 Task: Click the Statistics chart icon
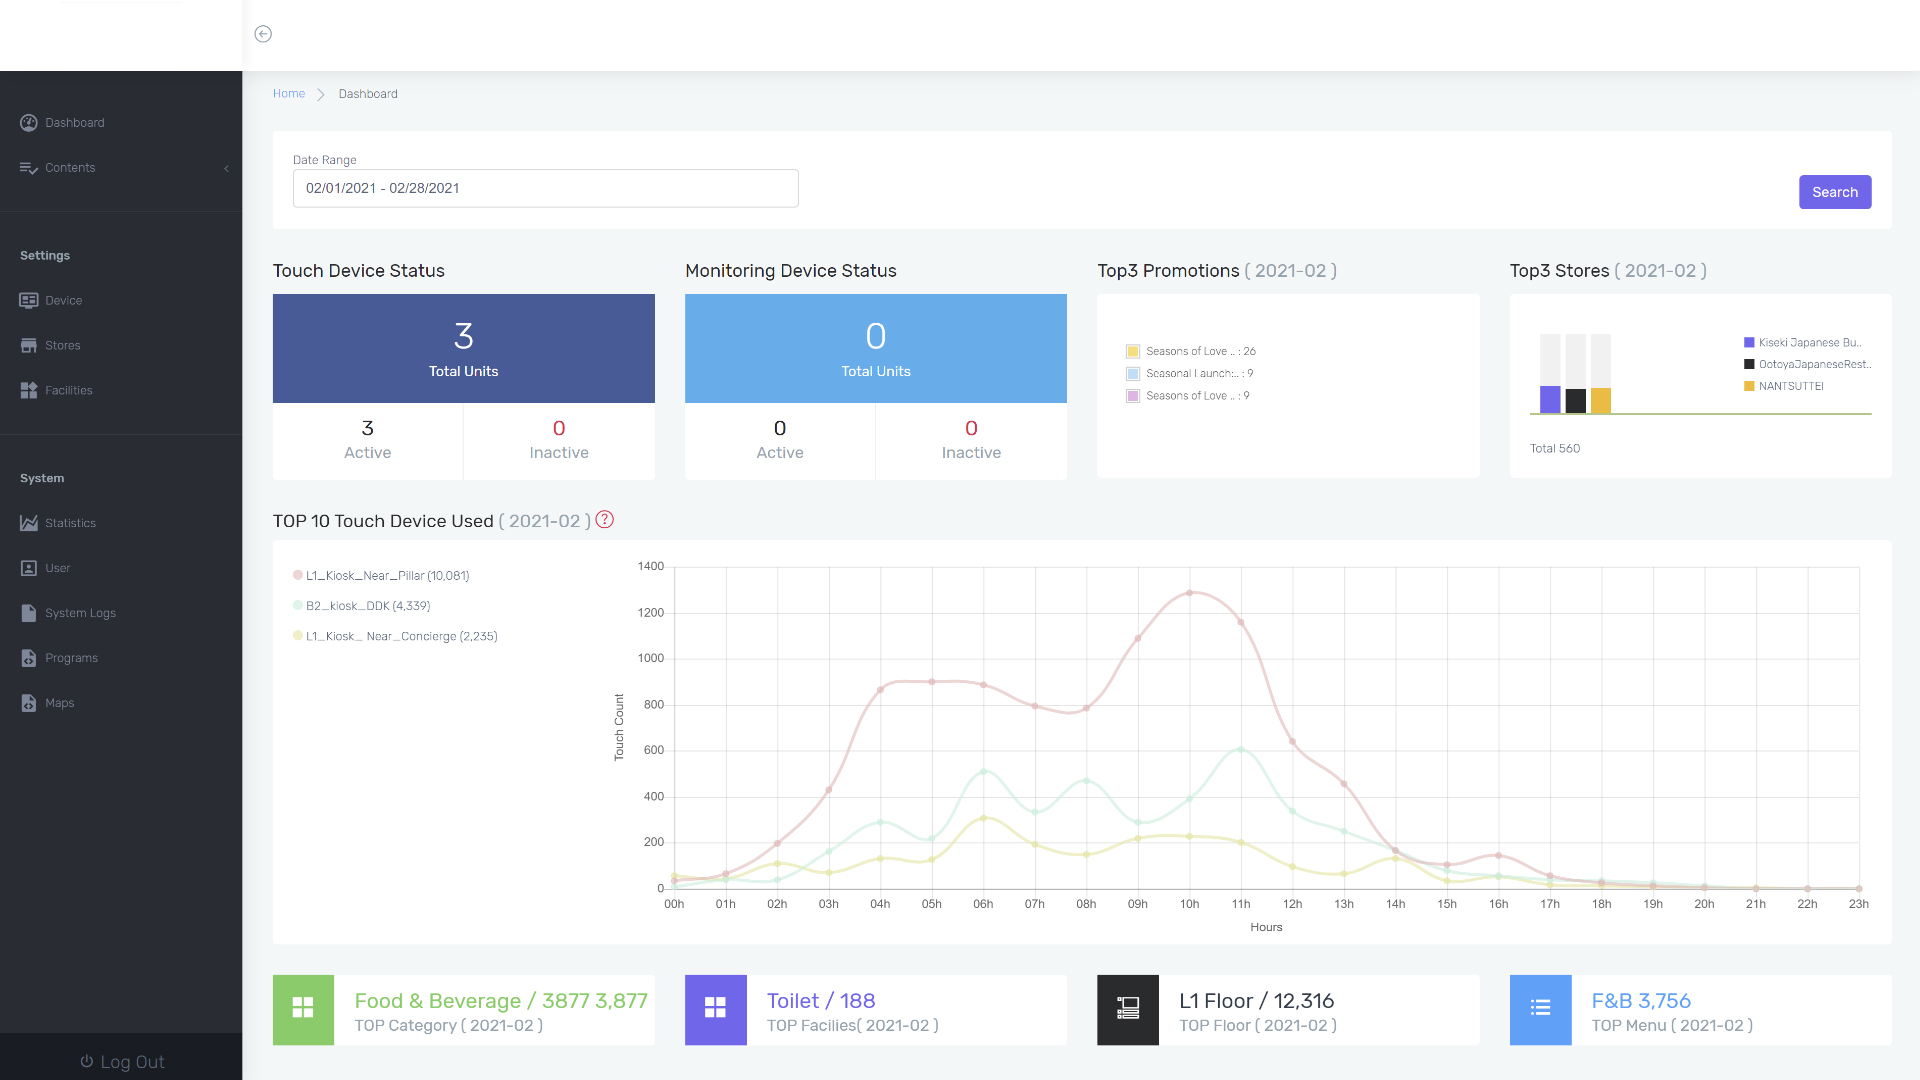click(29, 523)
